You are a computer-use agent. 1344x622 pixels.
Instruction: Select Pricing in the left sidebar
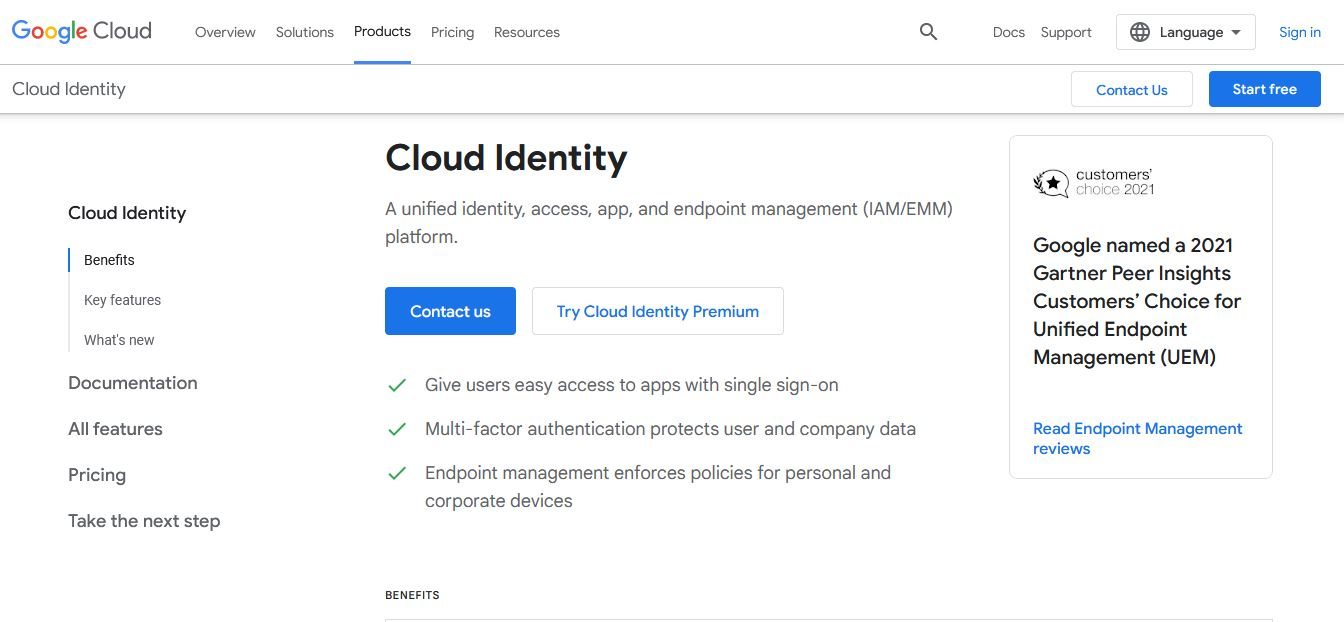point(97,475)
